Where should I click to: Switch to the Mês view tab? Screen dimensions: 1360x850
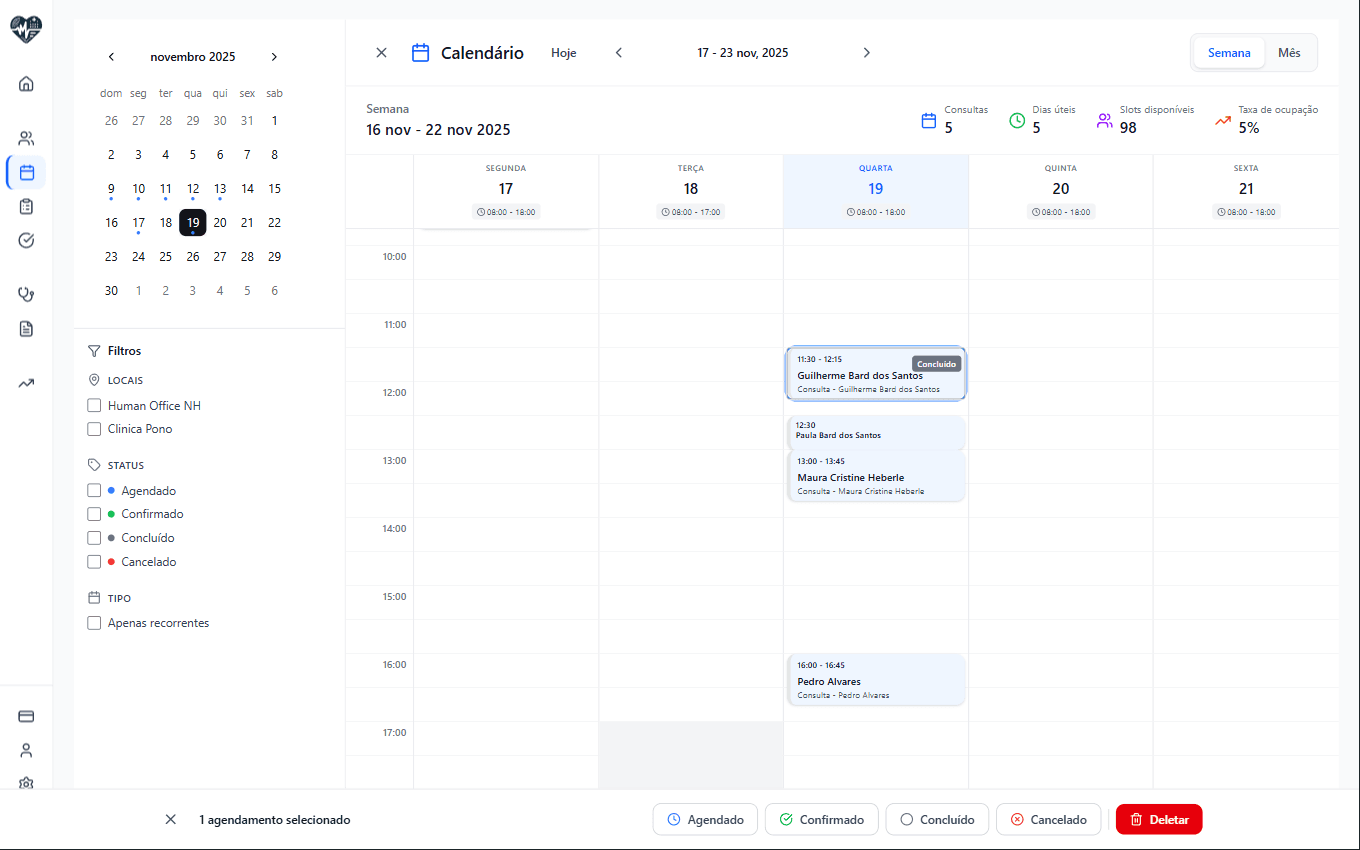click(1290, 52)
